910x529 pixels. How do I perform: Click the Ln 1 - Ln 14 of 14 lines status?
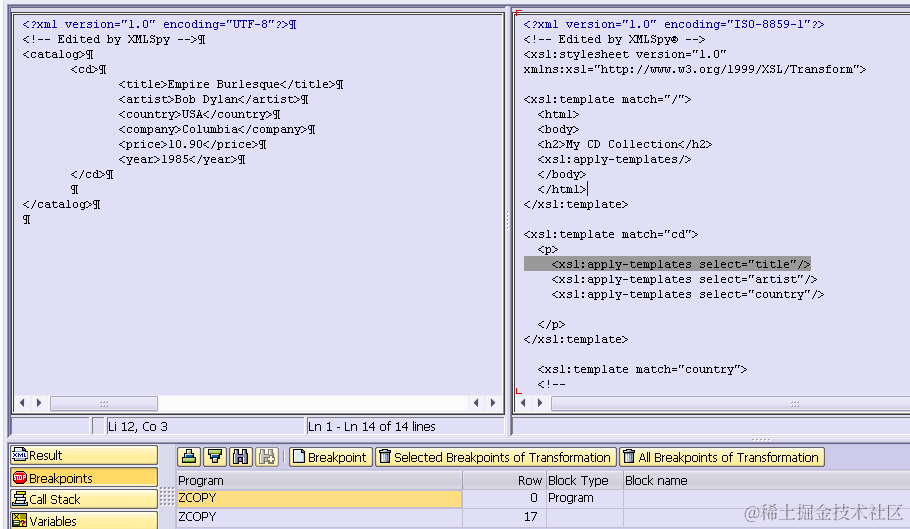pyautogui.click(x=405, y=426)
